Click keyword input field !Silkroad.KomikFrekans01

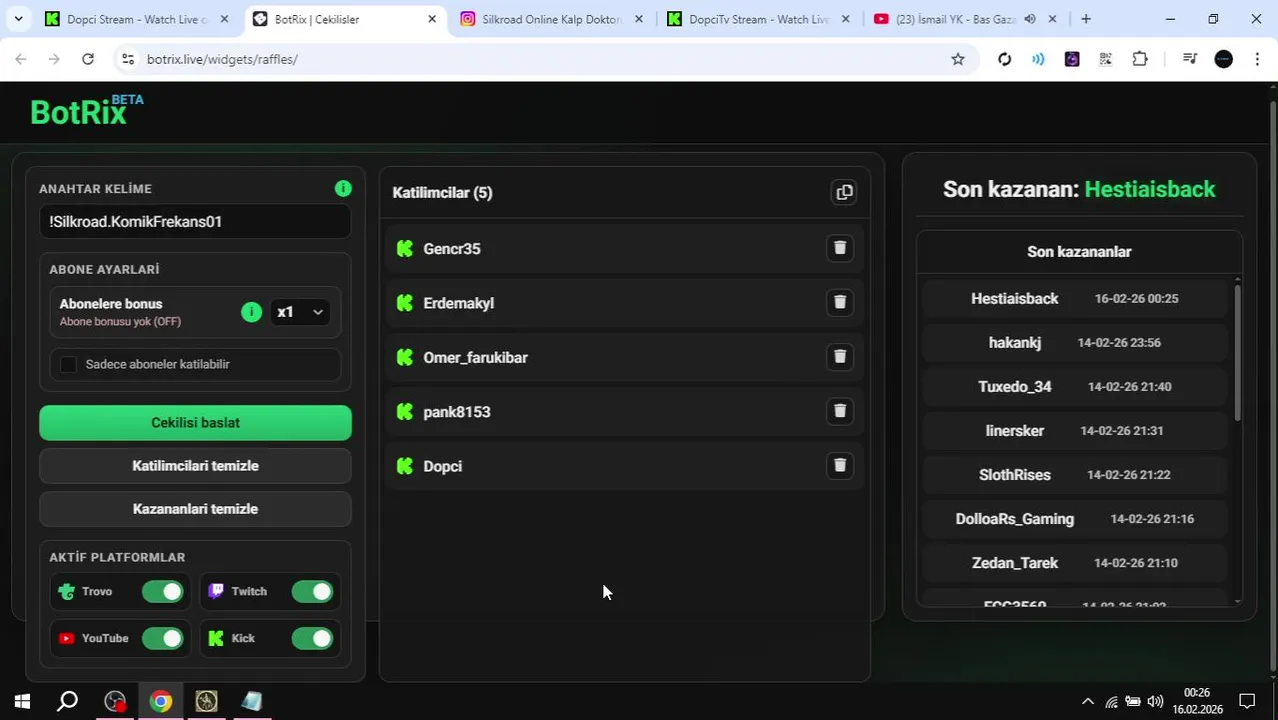tap(195, 222)
